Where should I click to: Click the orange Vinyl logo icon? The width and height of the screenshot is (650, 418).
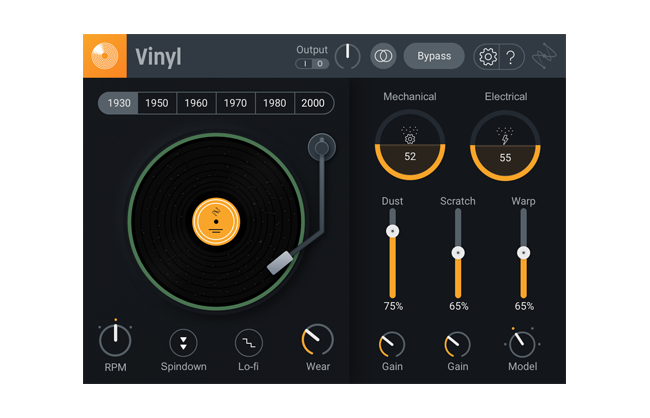pyautogui.click(x=105, y=56)
